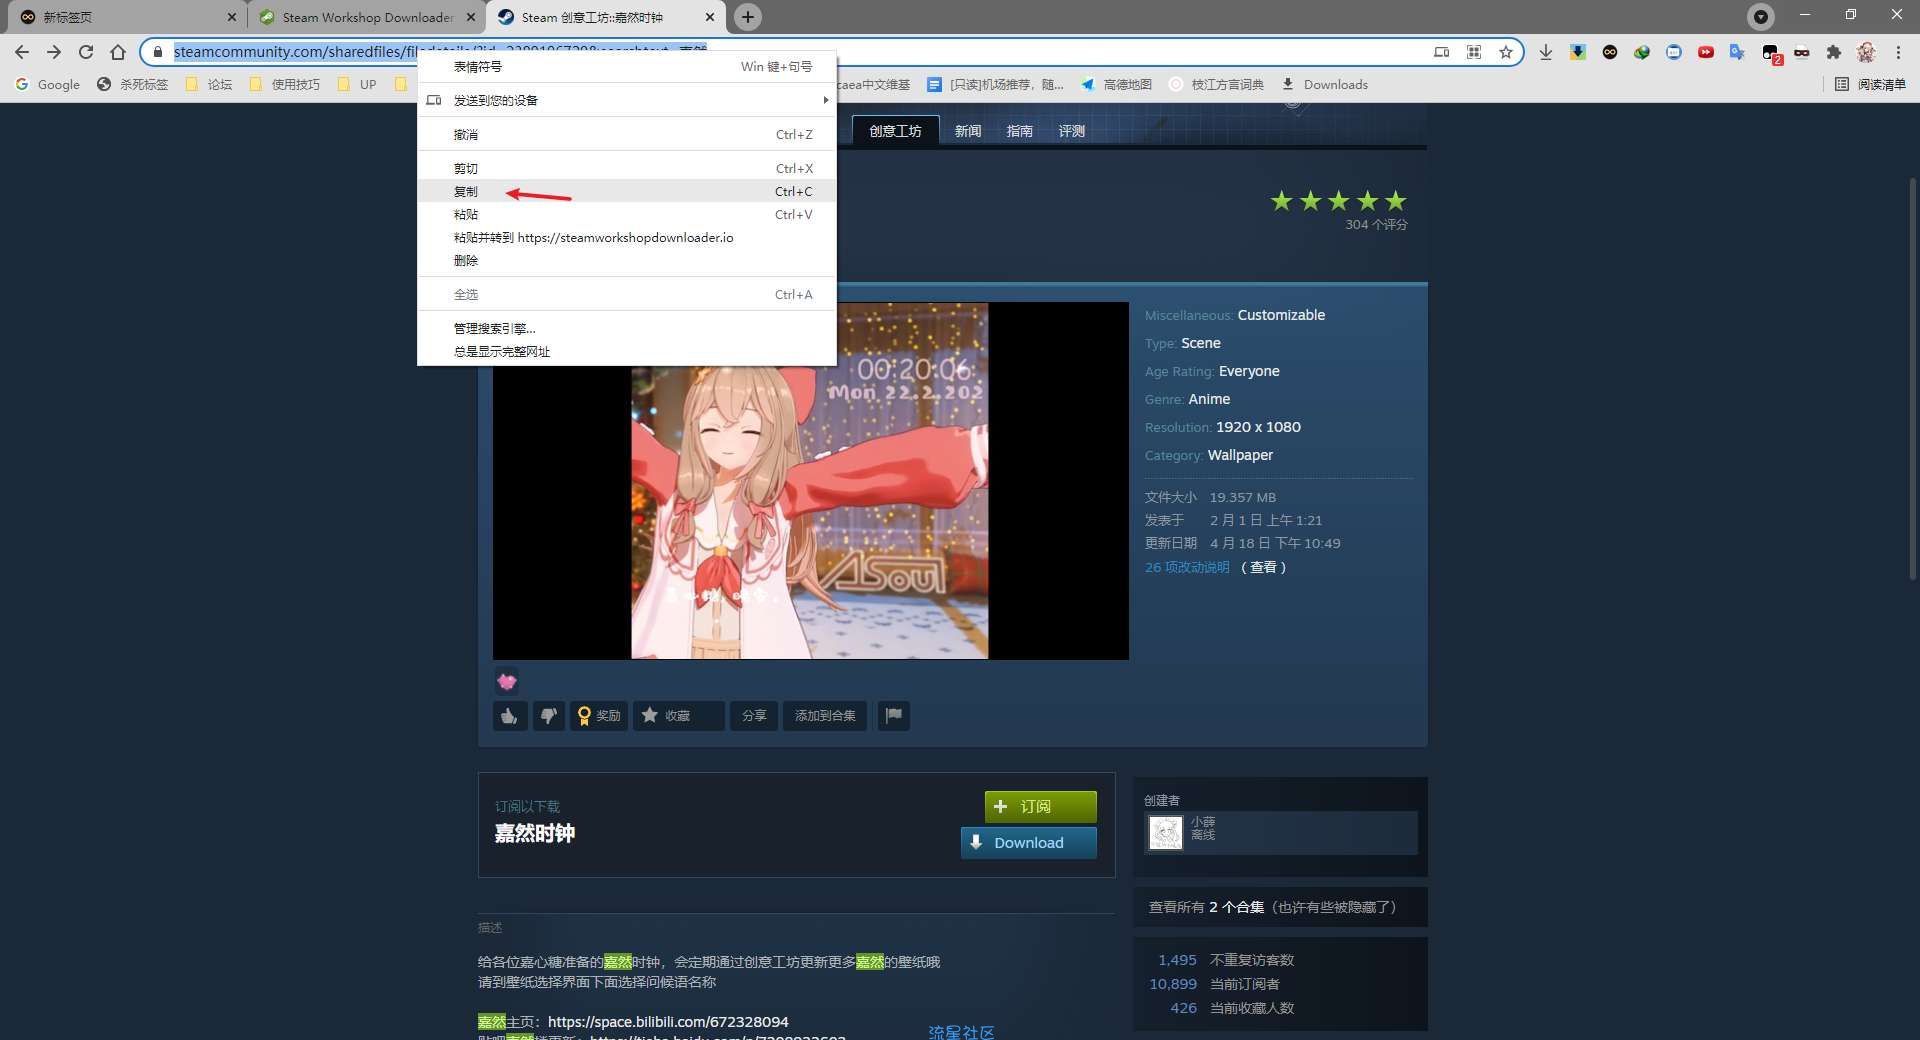1920x1040 pixels.
Task: Click the wallpaper preview image
Action: click(810, 480)
